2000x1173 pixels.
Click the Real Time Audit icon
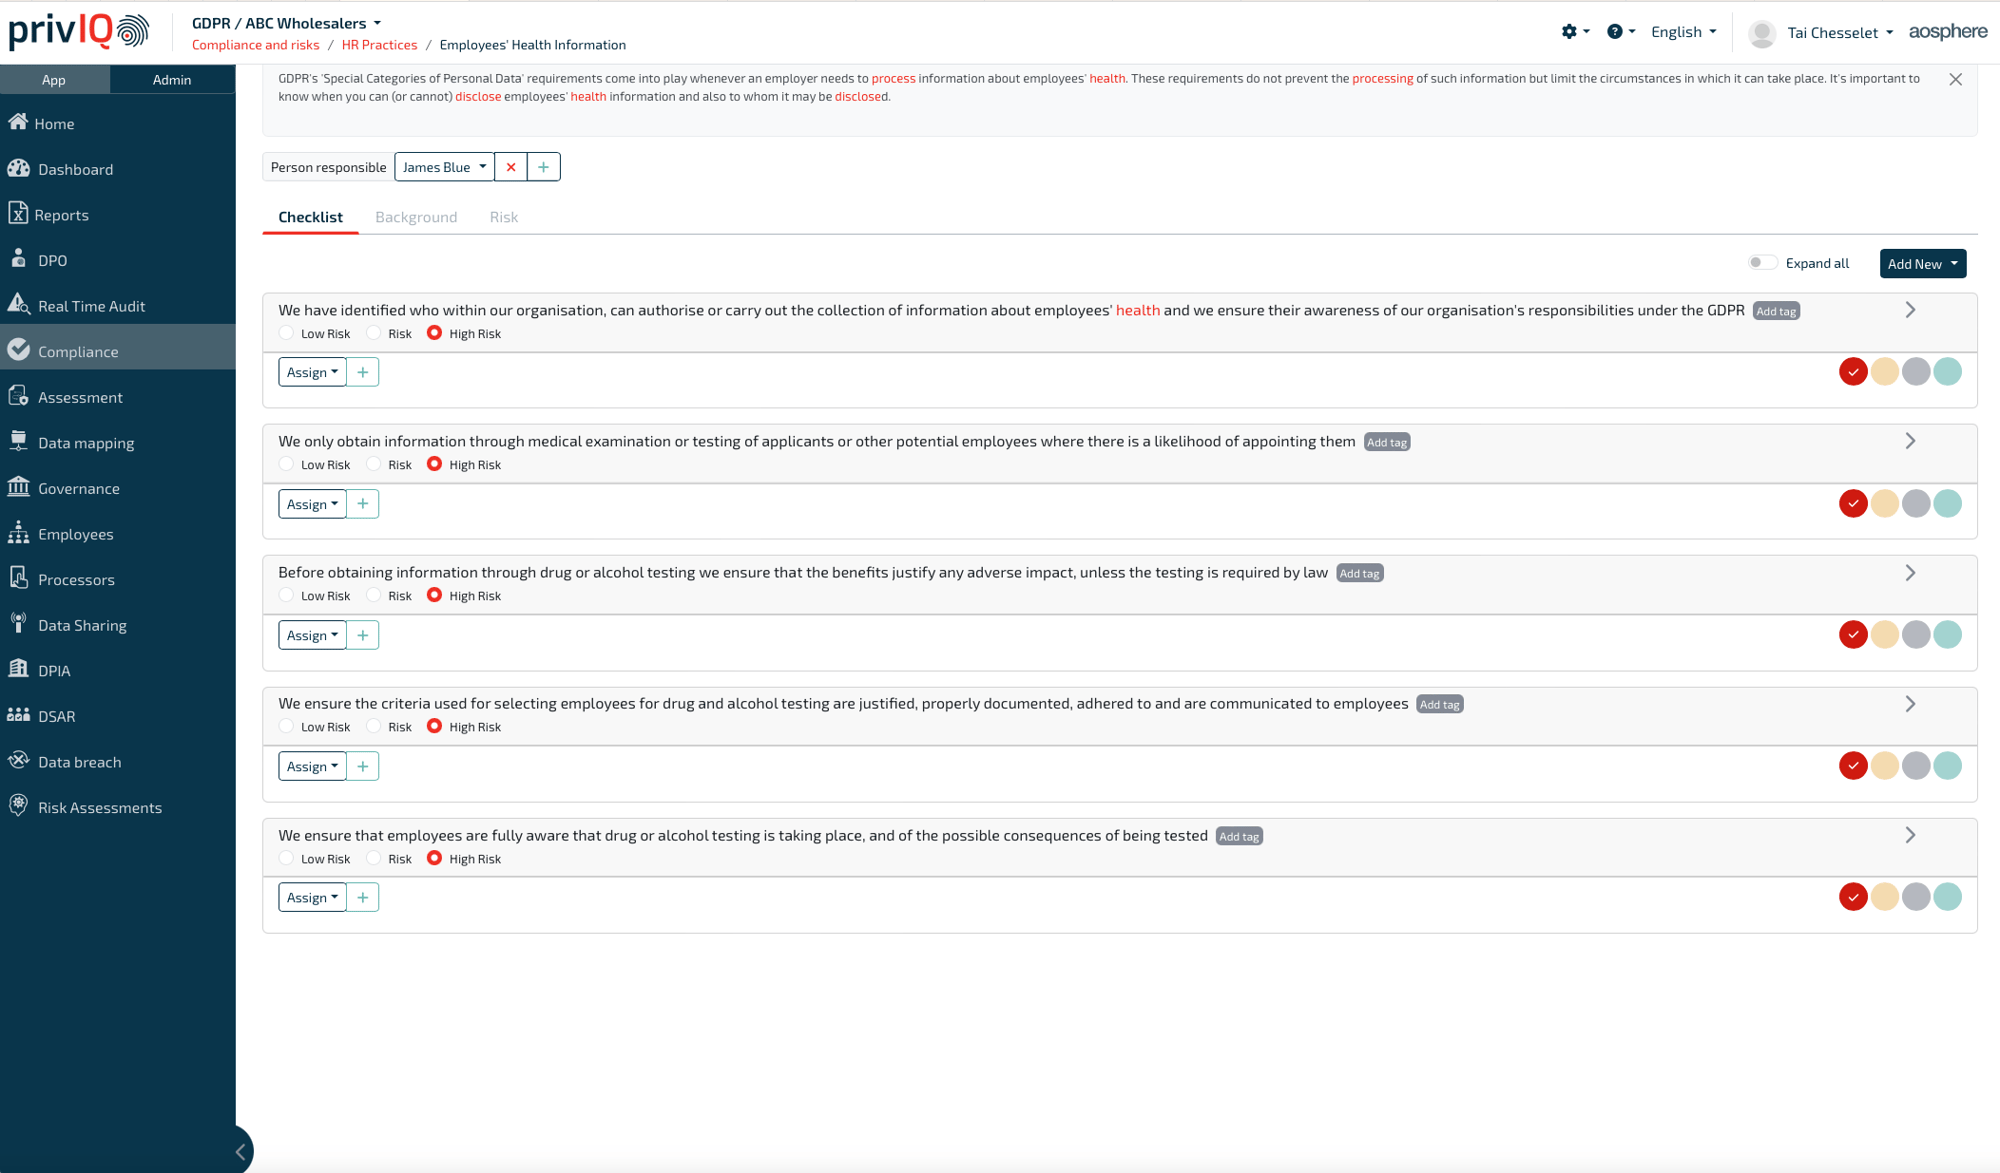pos(18,305)
